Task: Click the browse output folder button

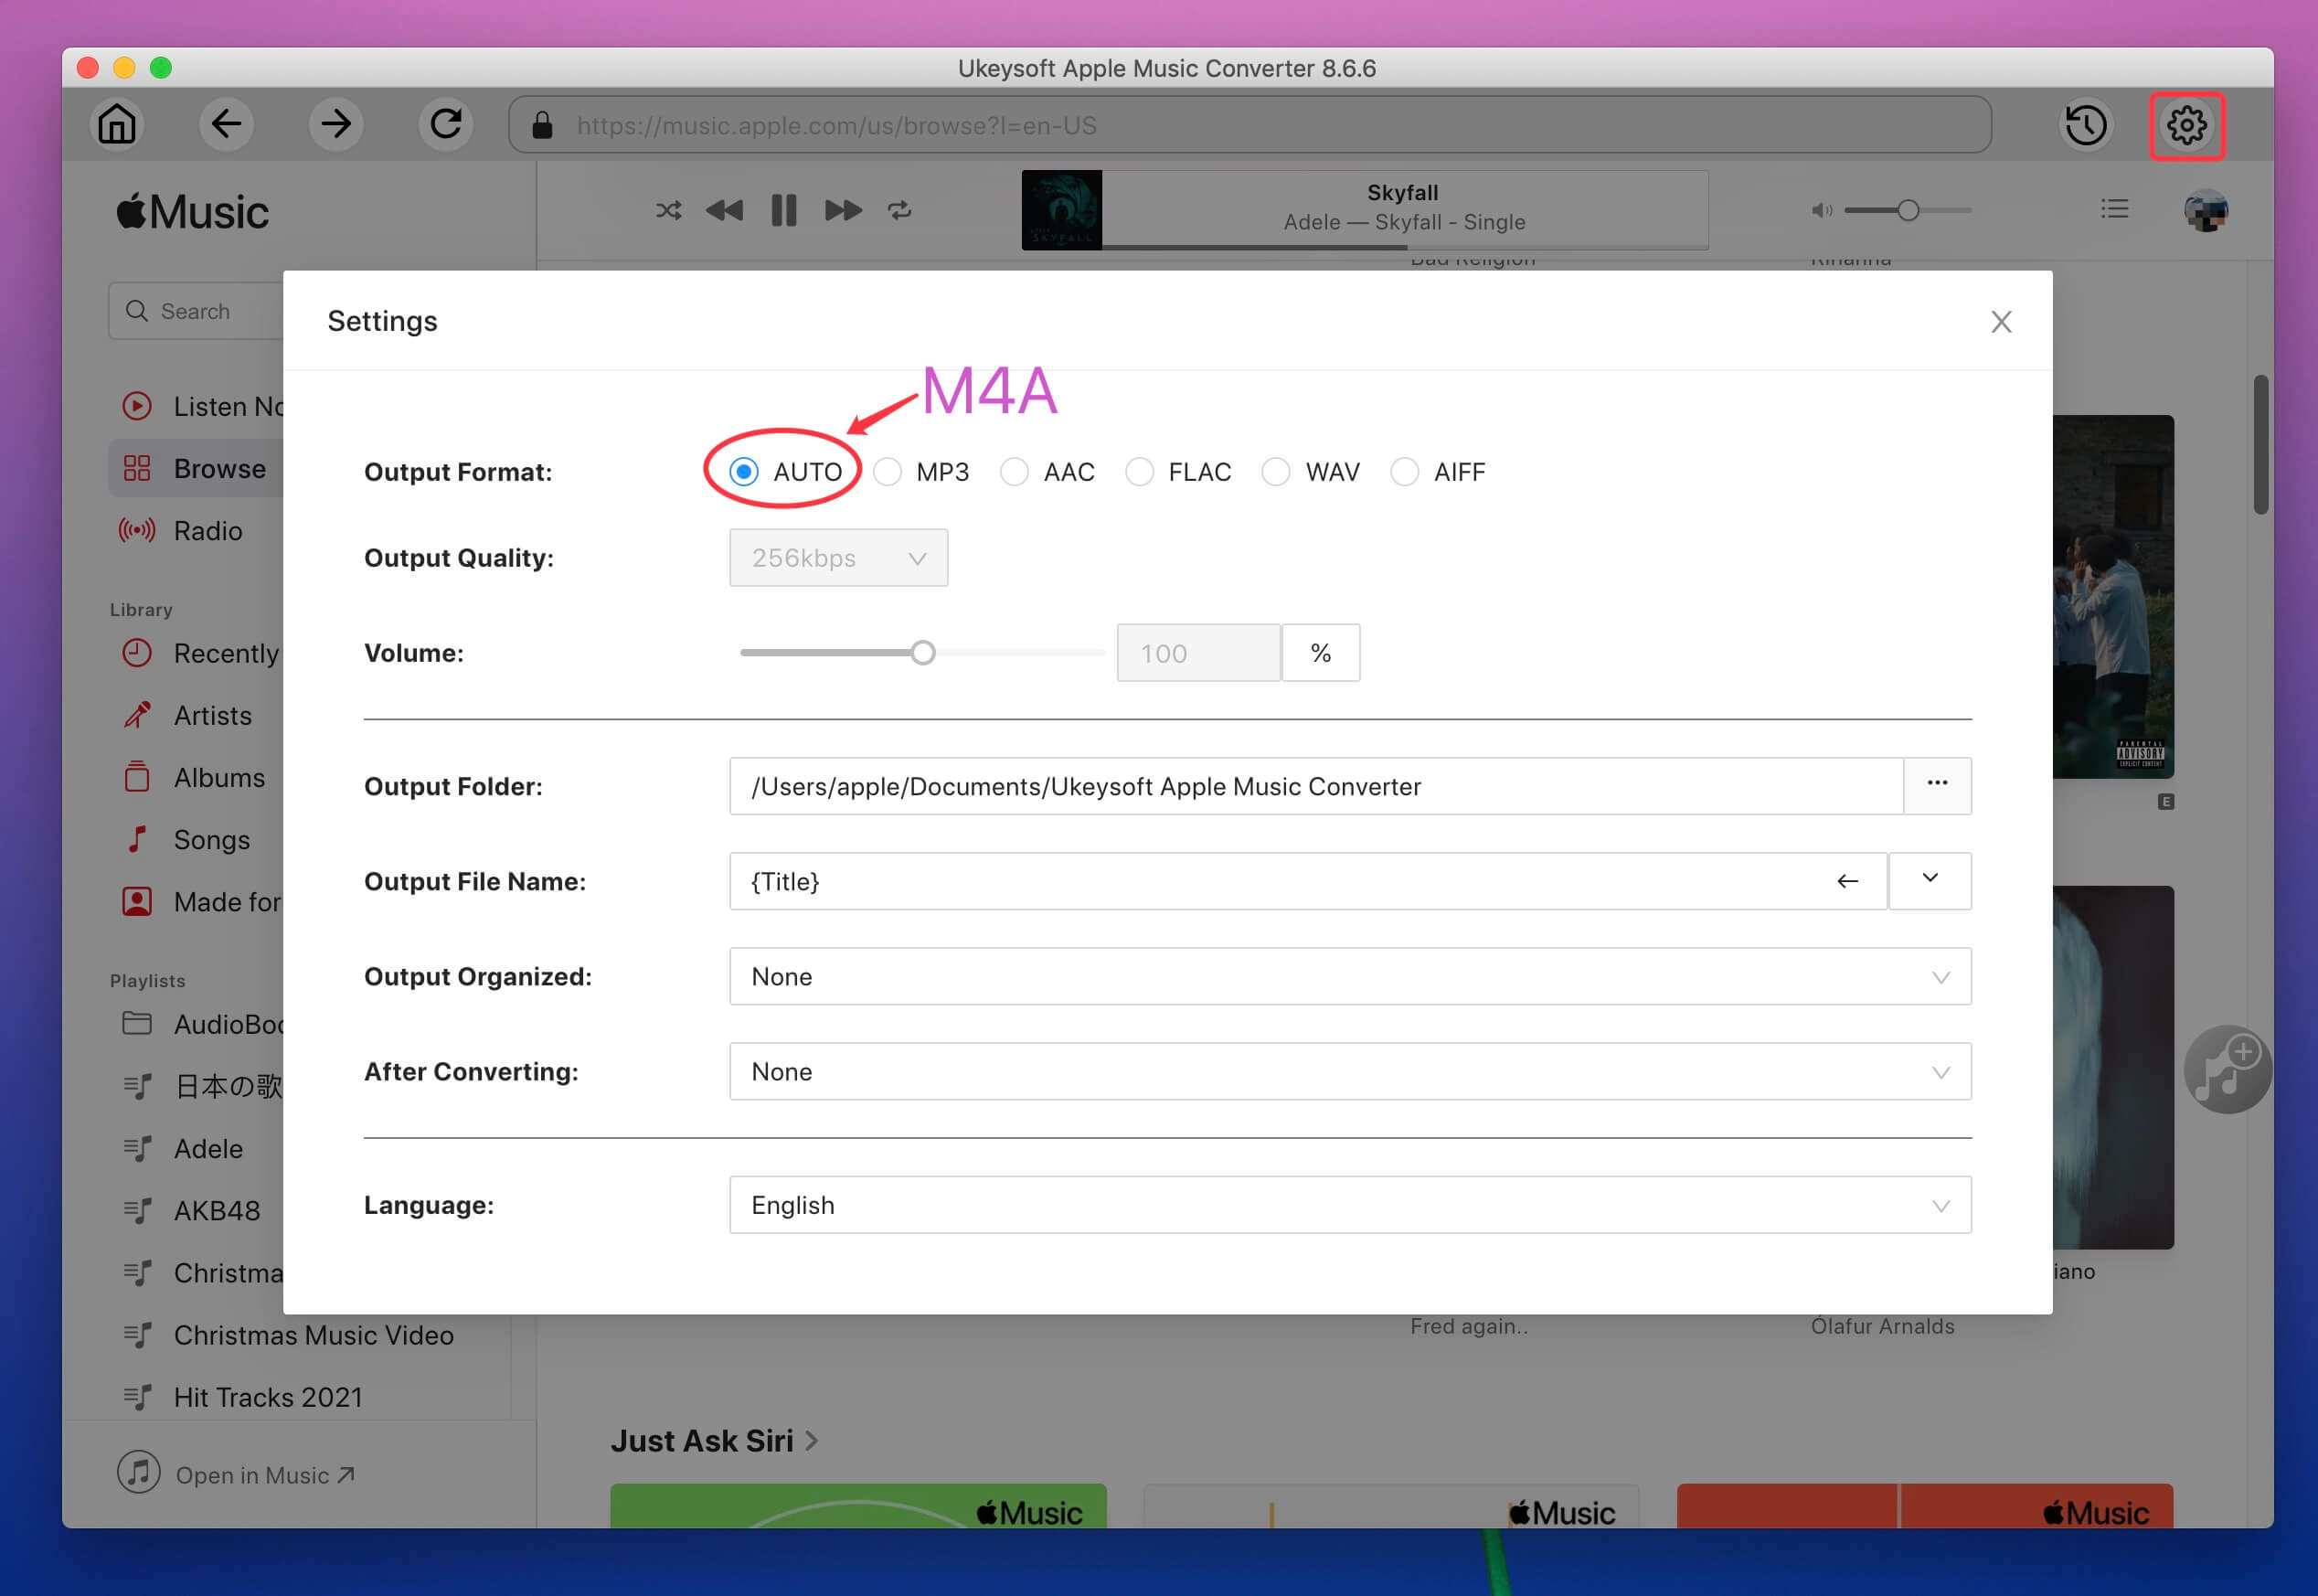Action: (1938, 786)
